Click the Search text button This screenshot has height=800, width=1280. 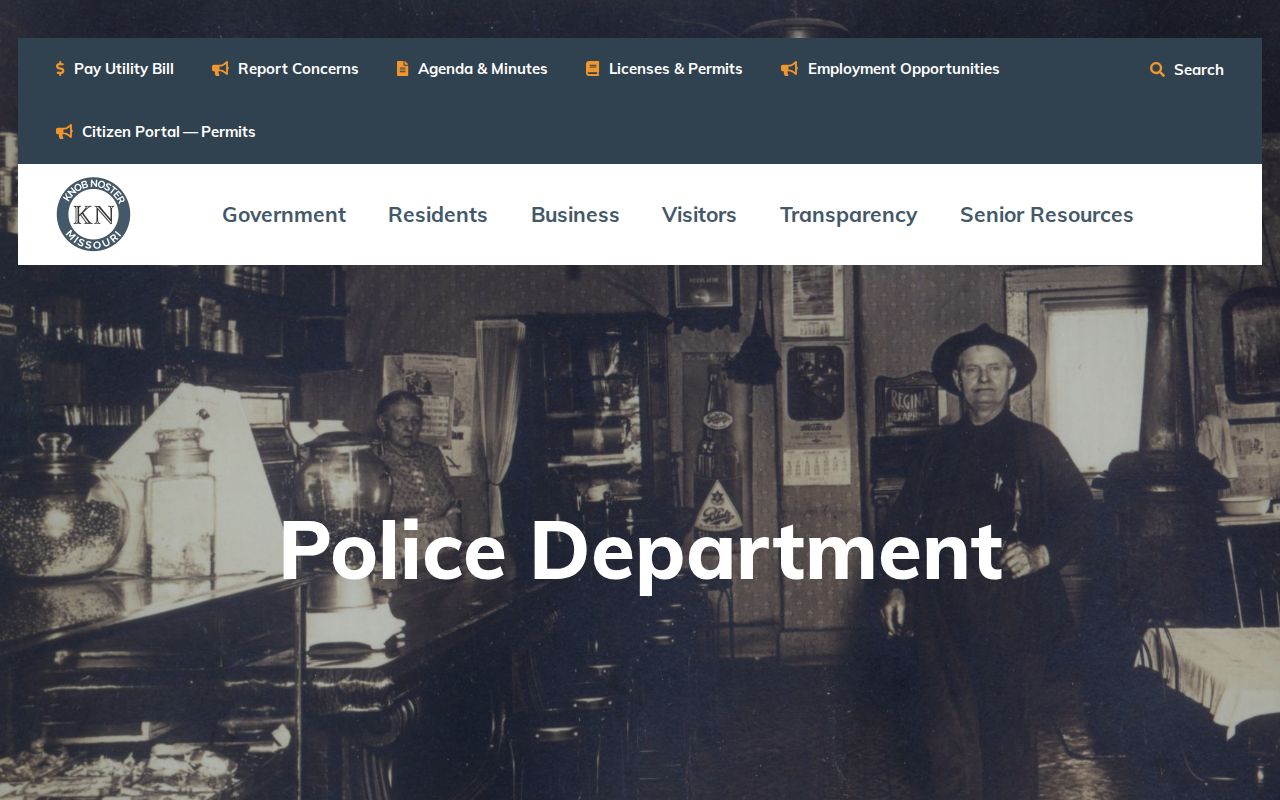pyautogui.click(x=1199, y=70)
